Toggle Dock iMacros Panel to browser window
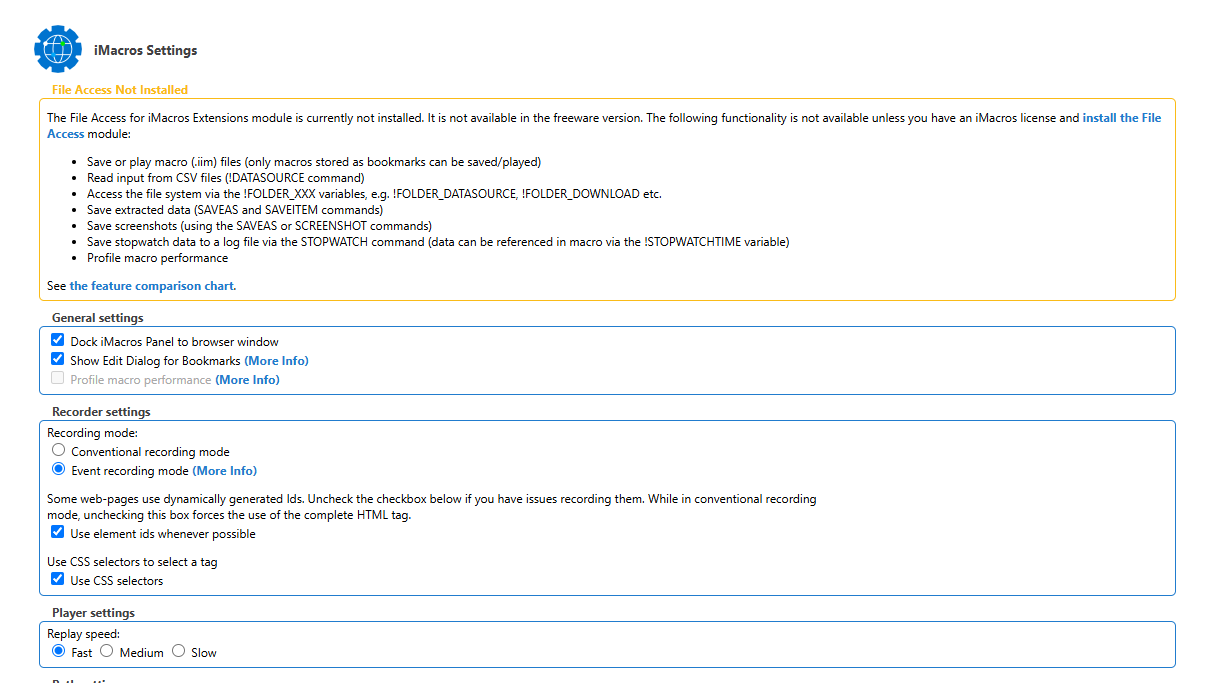 point(58,340)
